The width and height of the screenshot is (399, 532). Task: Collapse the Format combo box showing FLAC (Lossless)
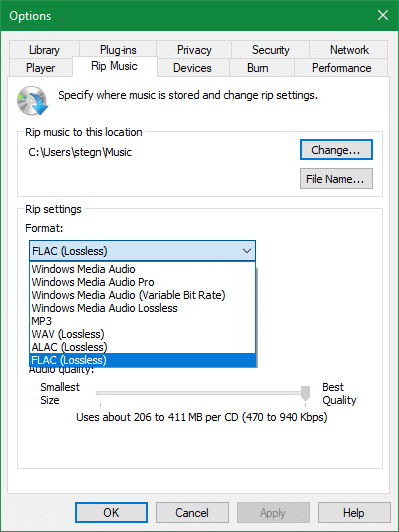pos(142,251)
